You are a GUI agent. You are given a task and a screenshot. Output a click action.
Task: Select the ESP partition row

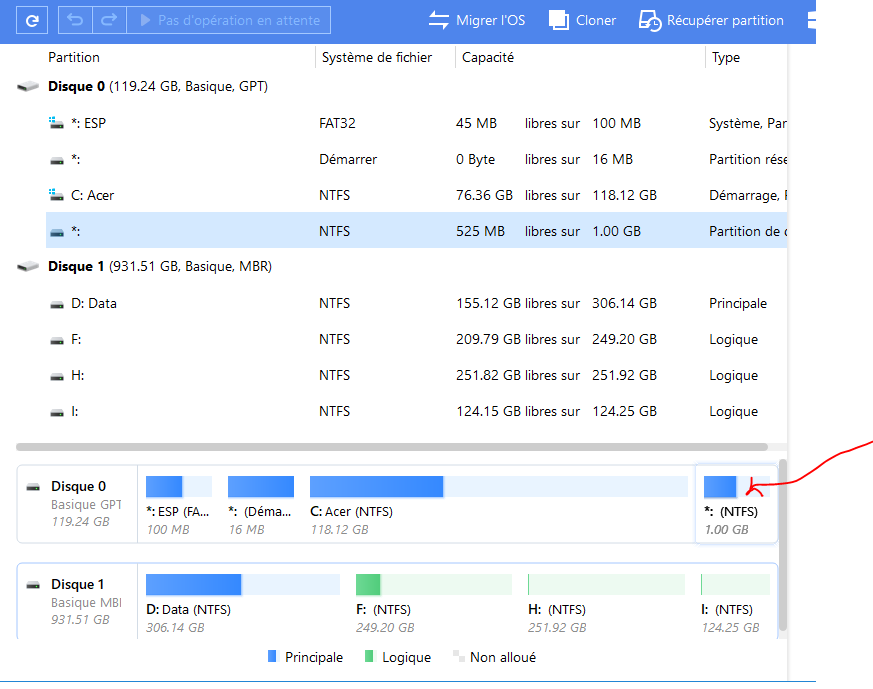point(416,123)
